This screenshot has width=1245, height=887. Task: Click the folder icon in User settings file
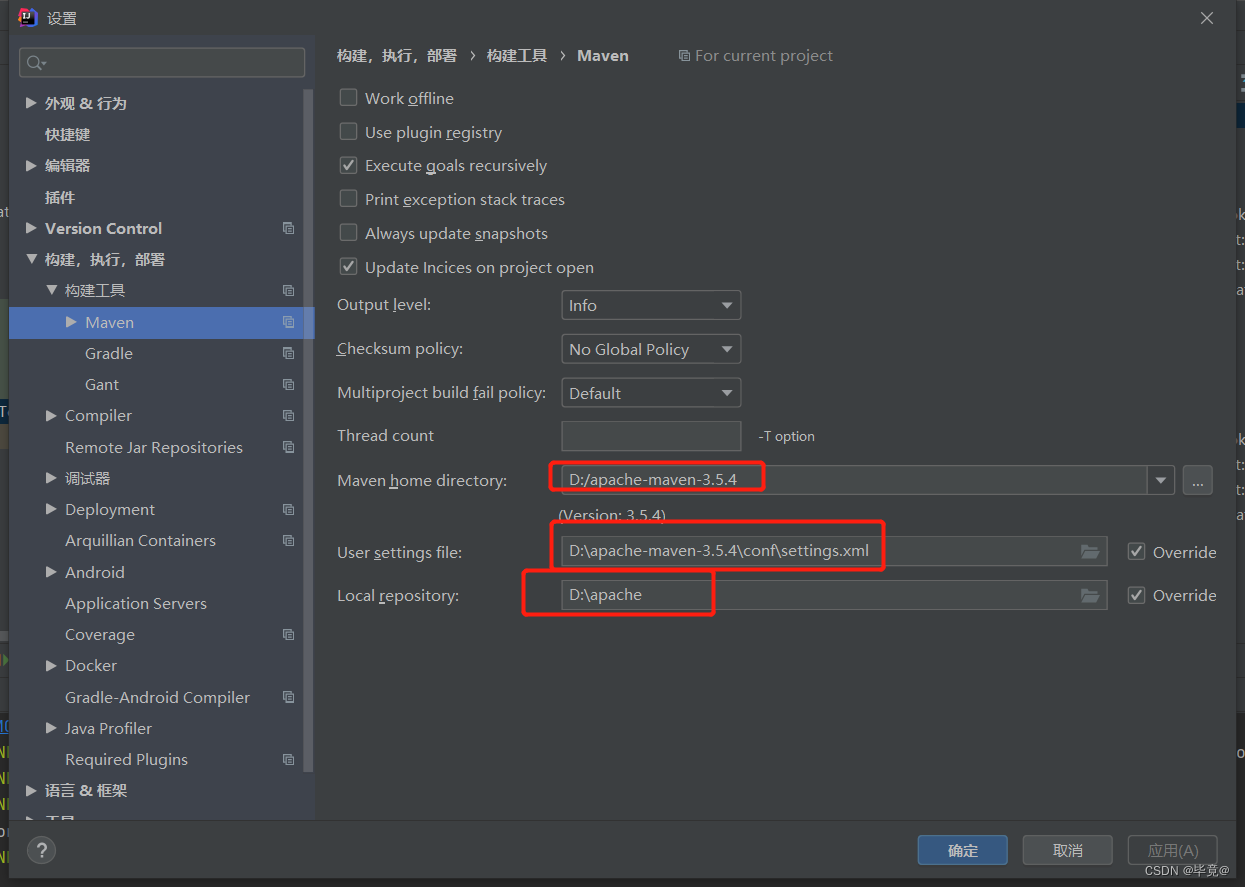1090,552
